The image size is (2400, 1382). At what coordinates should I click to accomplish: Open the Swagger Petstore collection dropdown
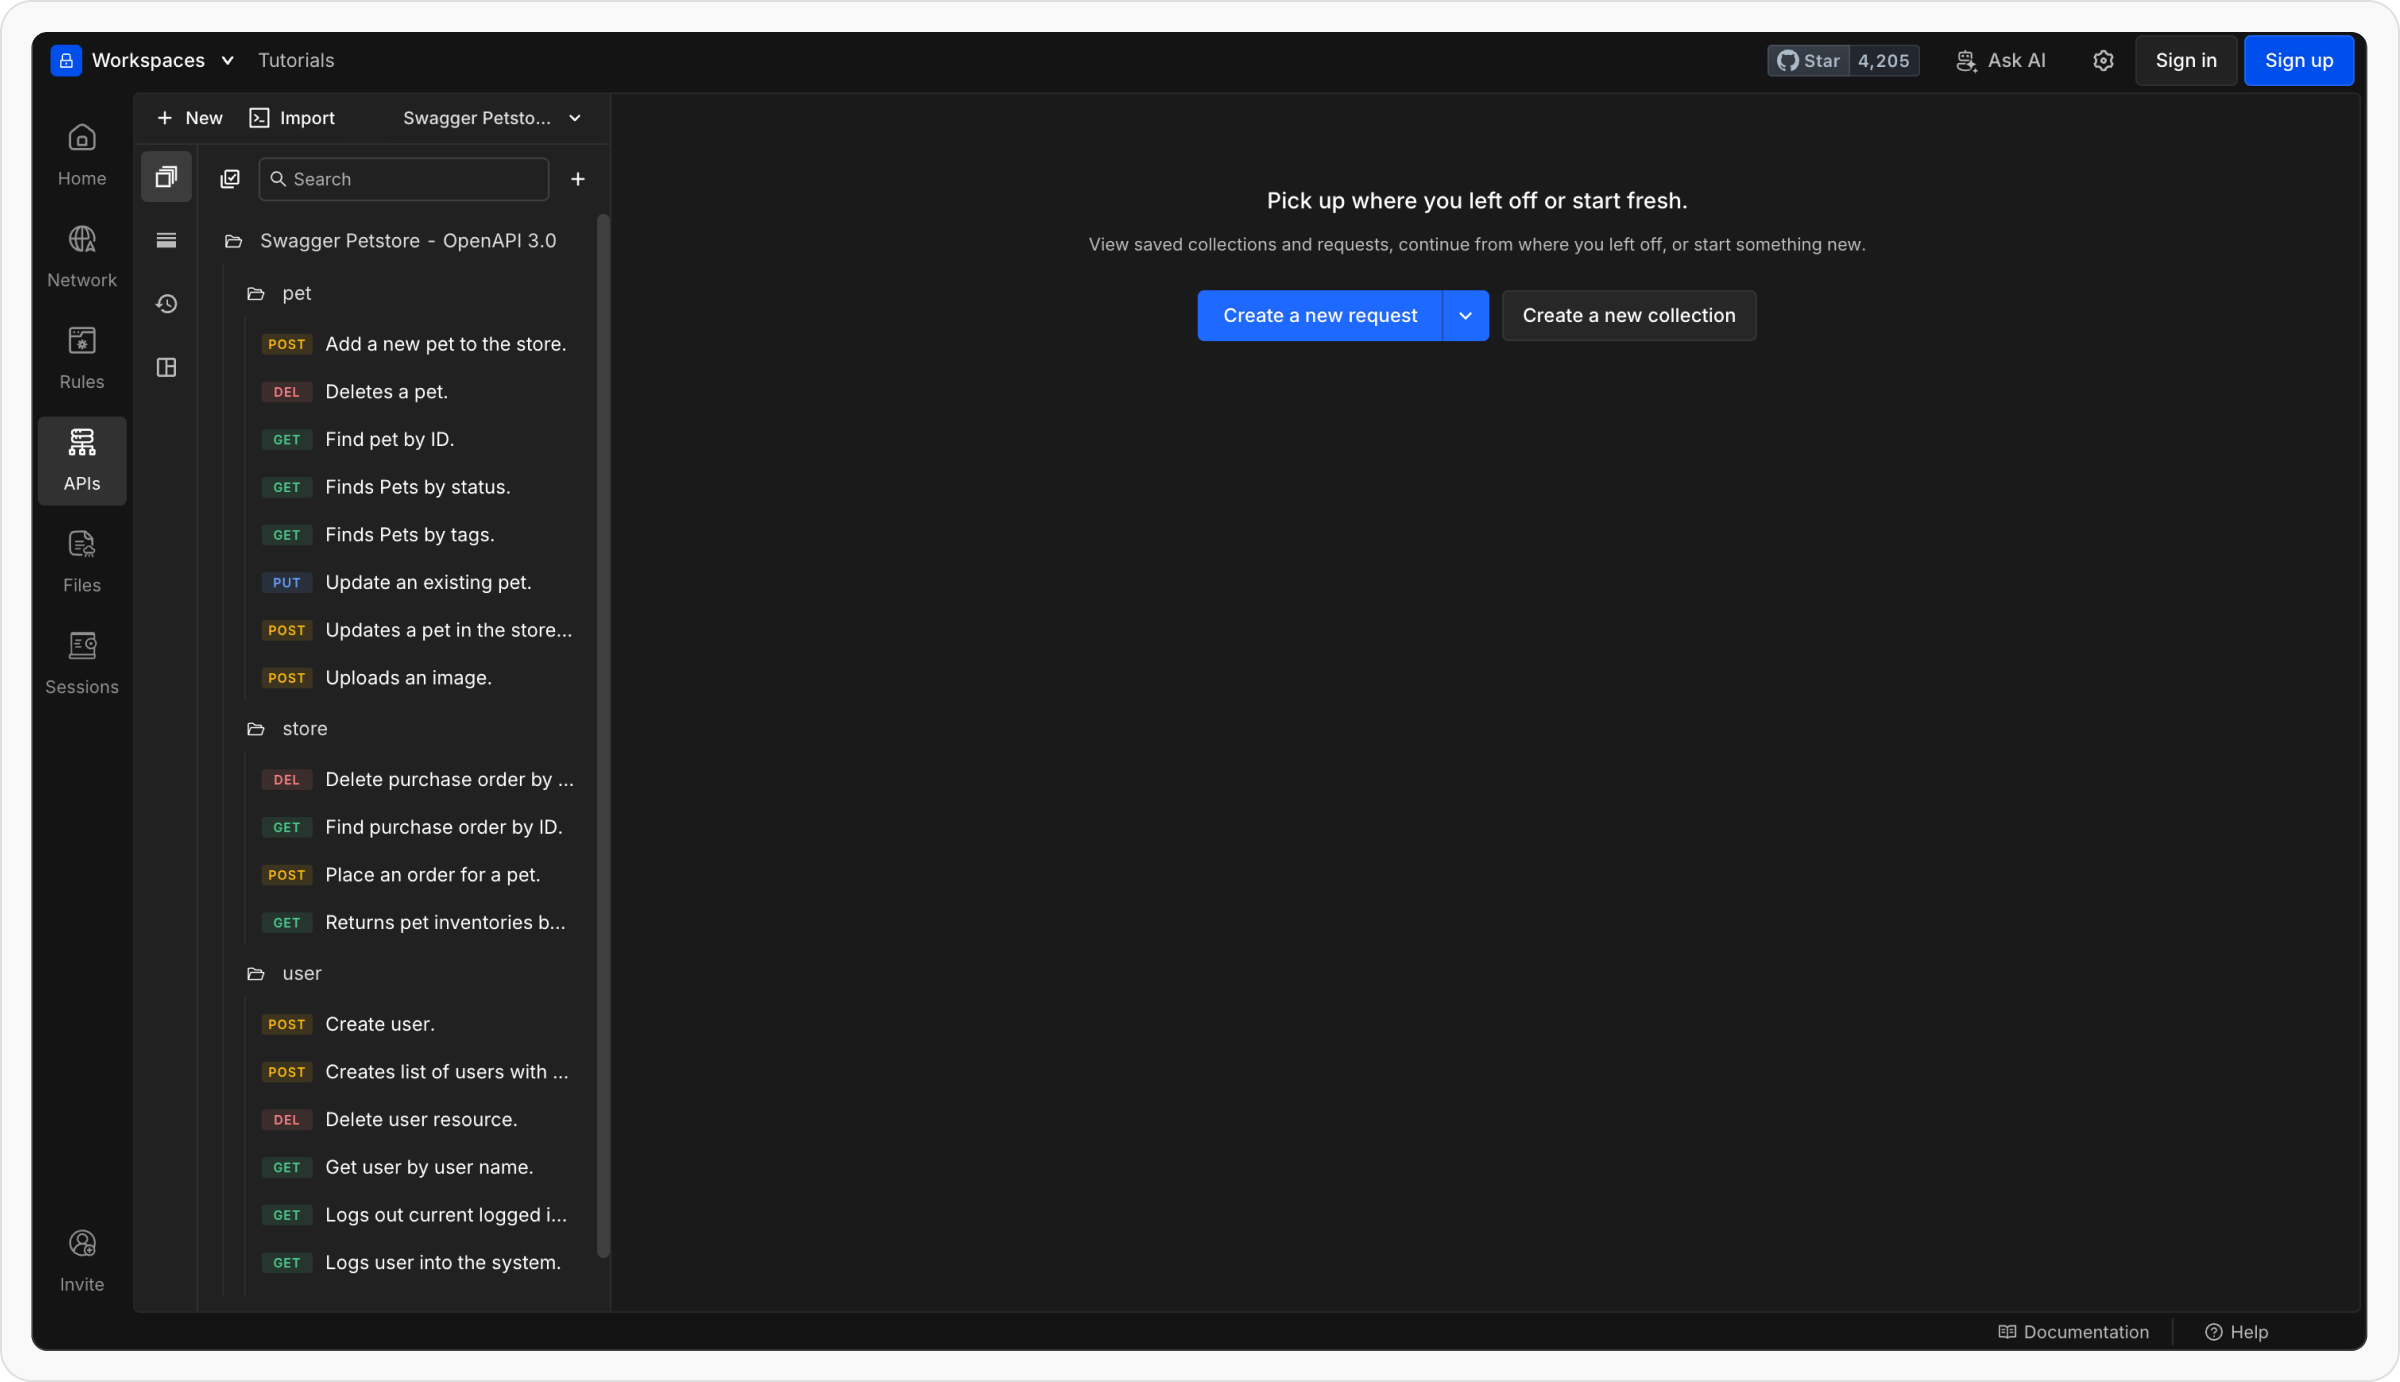[x=491, y=118]
